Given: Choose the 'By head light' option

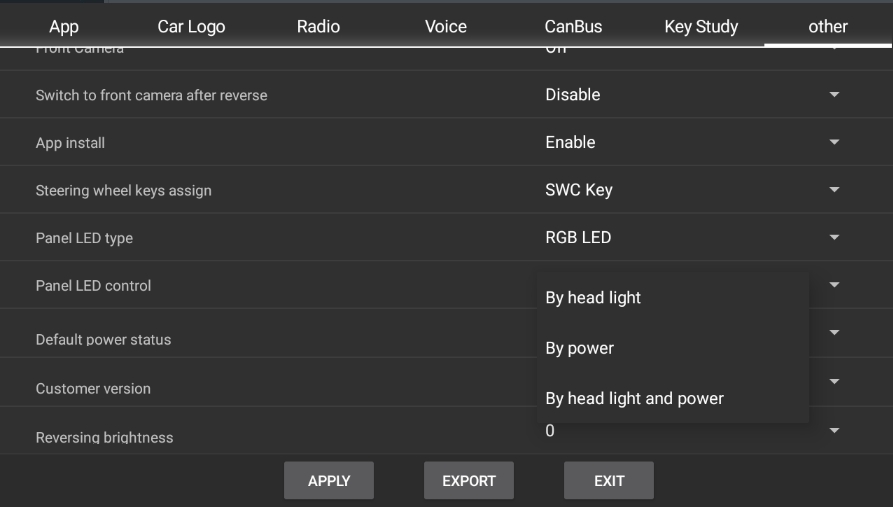Looking at the screenshot, I should pyautogui.click(x=593, y=297).
